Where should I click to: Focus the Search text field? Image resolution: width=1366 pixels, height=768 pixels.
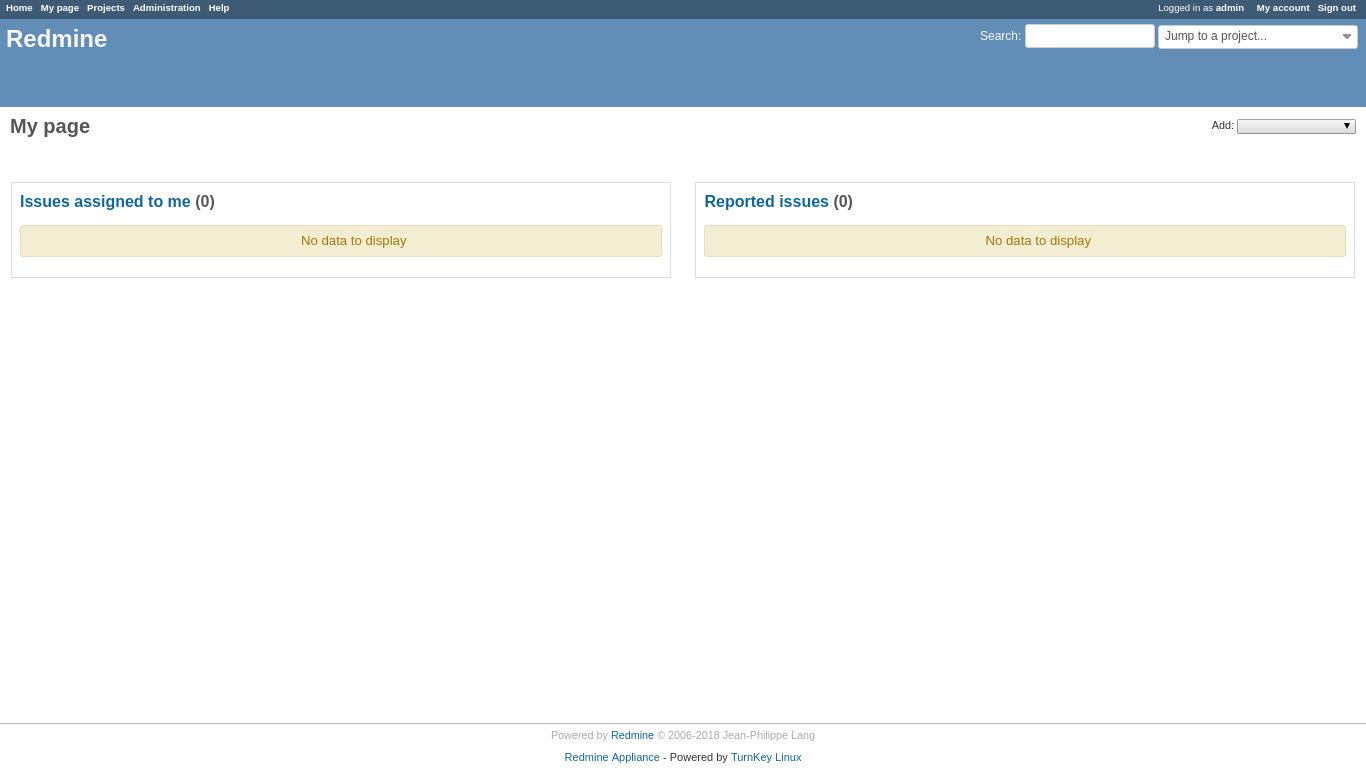pos(1089,36)
